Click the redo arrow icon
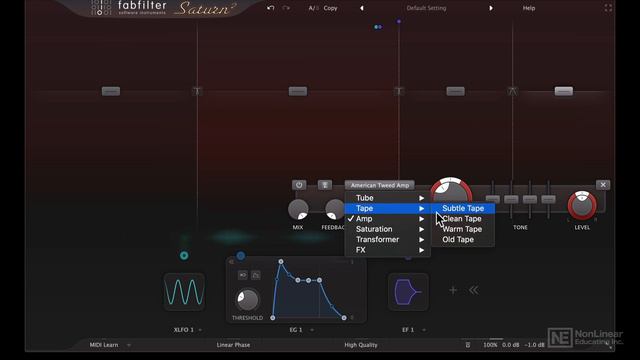Viewport: 640px width, 360px height. [x=286, y=8]
